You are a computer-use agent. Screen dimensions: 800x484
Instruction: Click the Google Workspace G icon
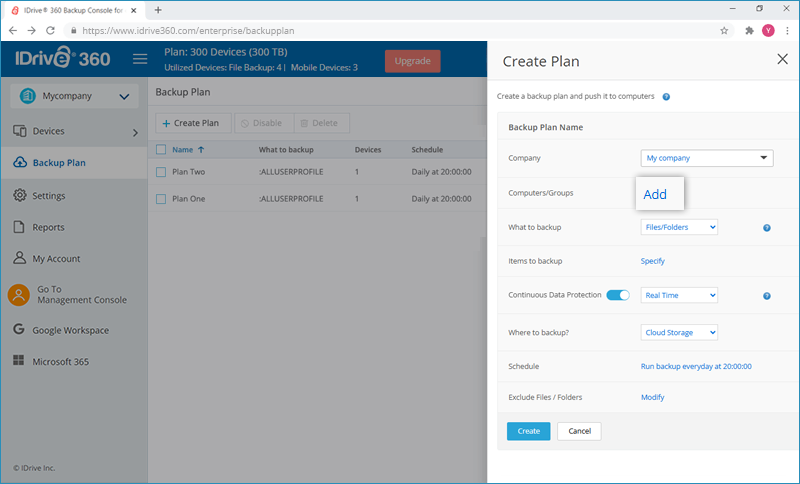coord(19,329)
